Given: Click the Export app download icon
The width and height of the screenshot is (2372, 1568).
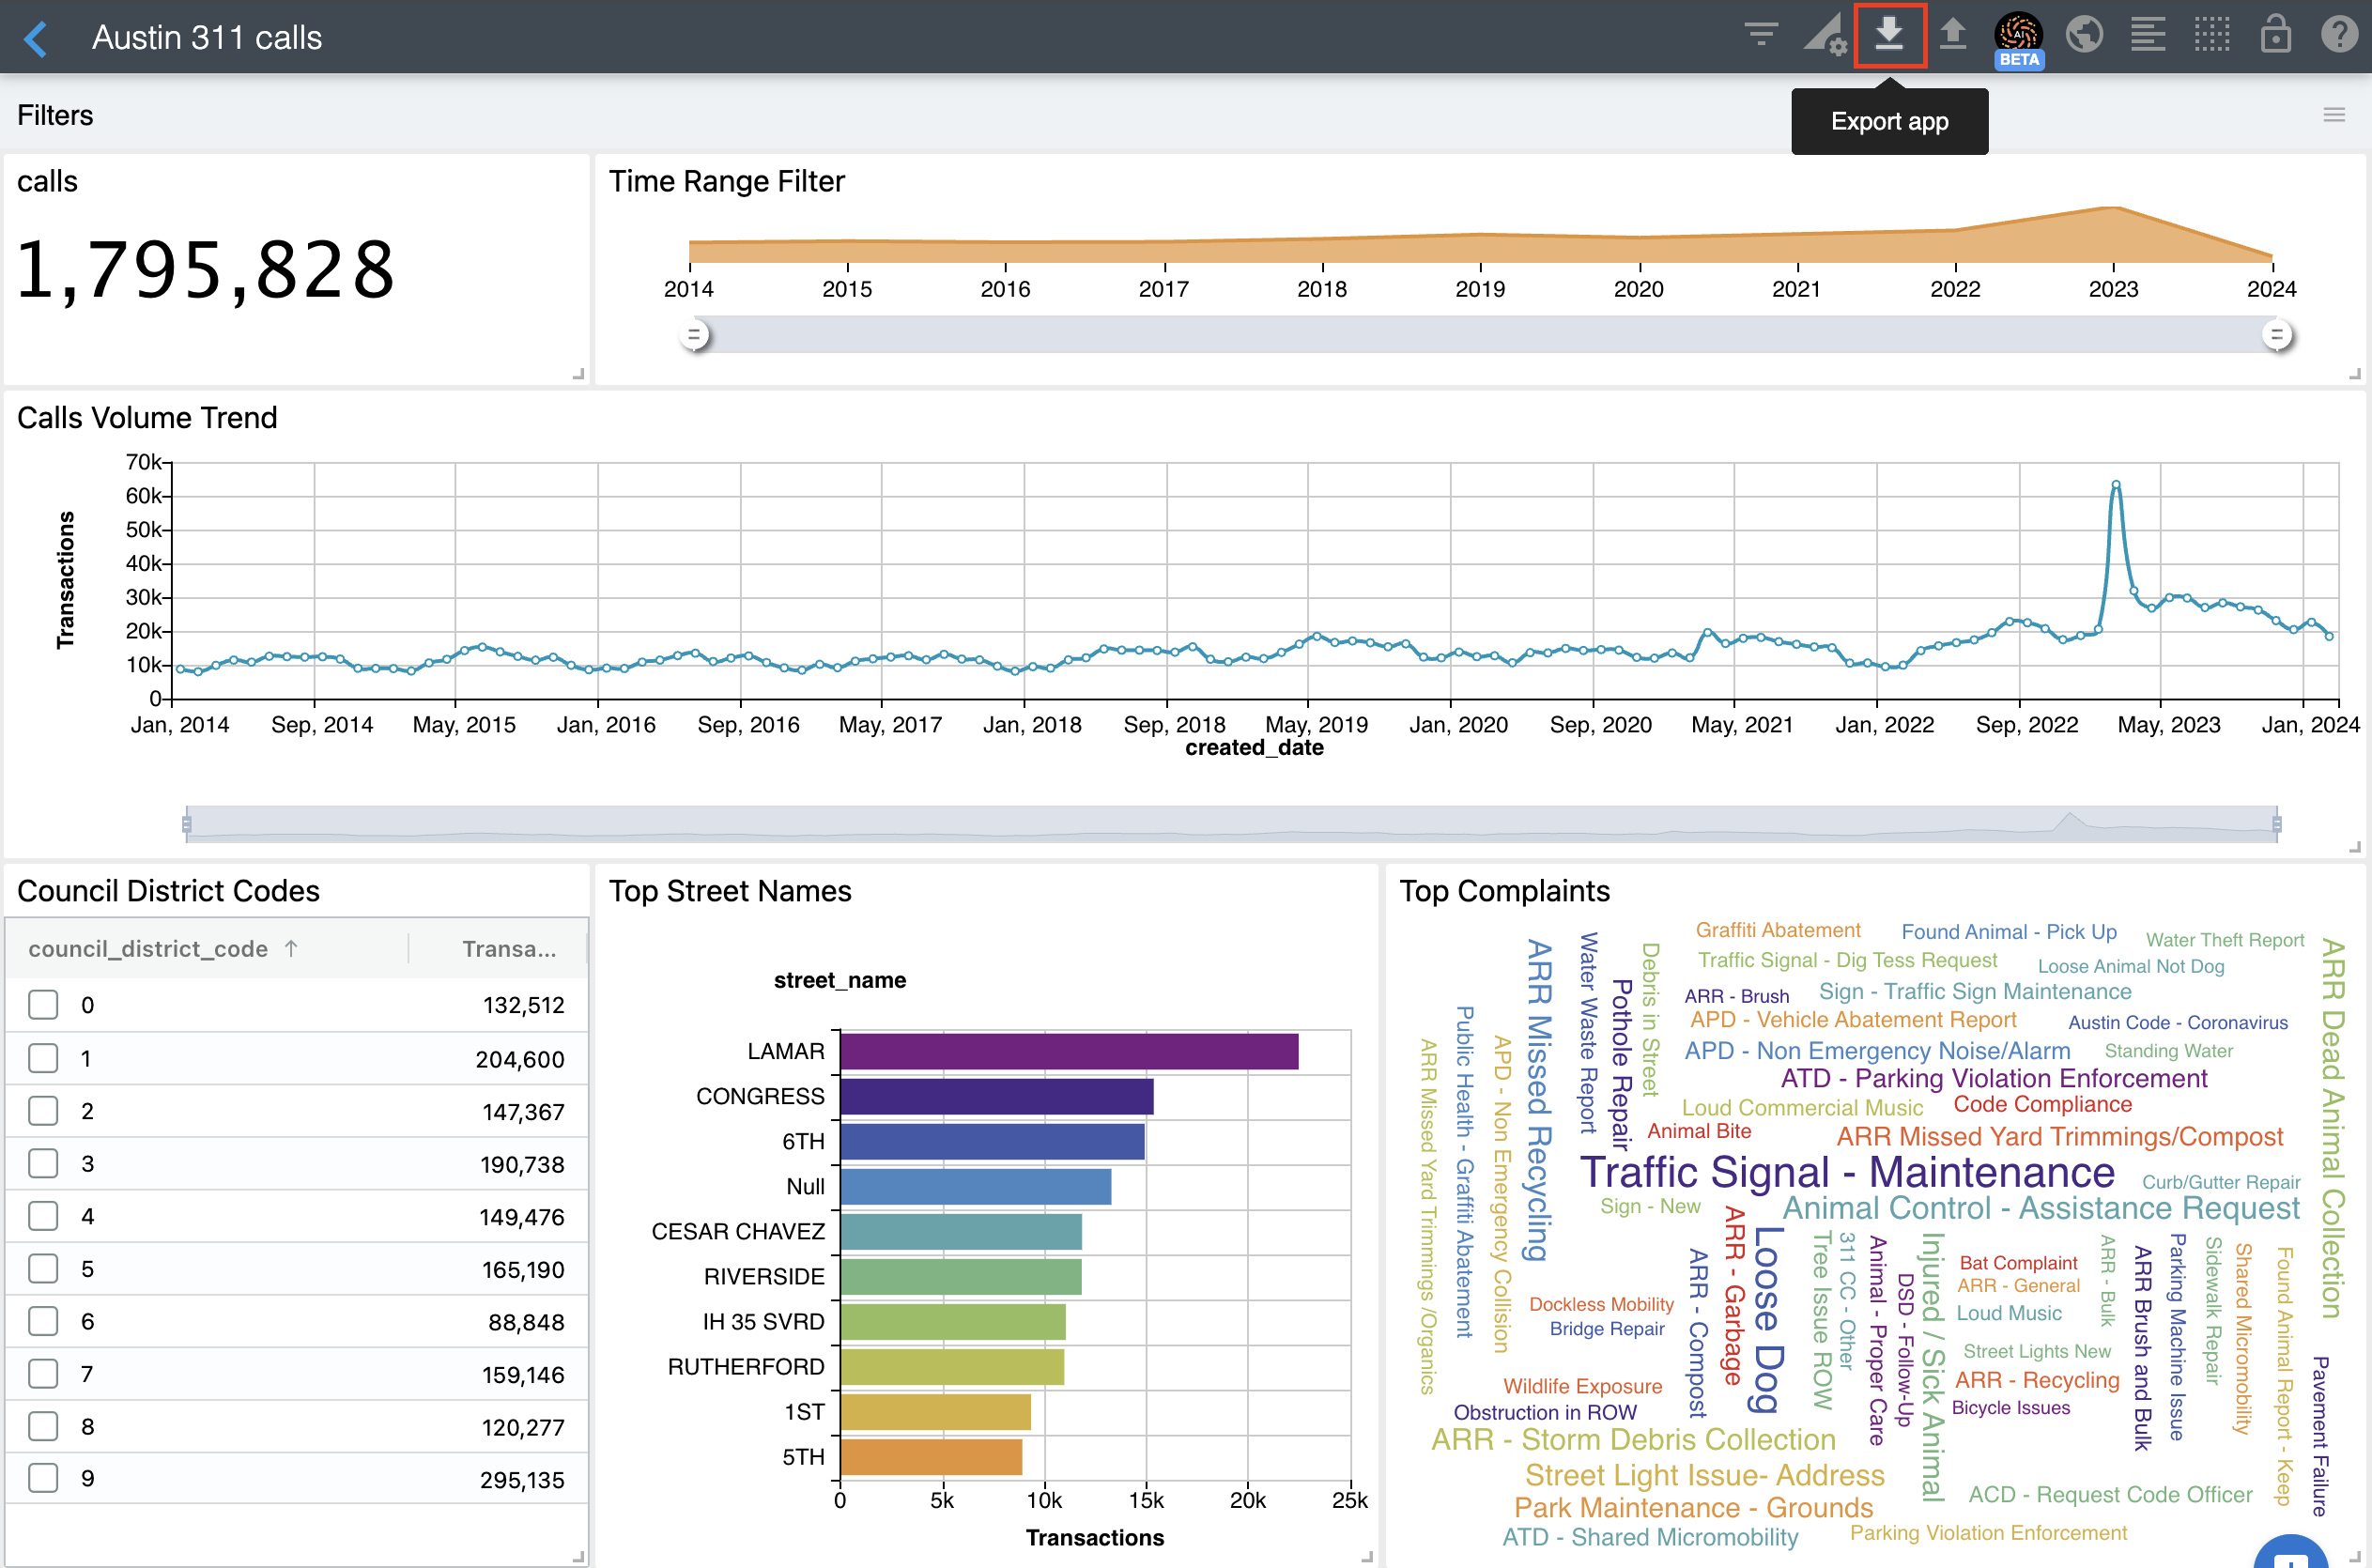Looking at the screenshot, I should coord(1888,36).
